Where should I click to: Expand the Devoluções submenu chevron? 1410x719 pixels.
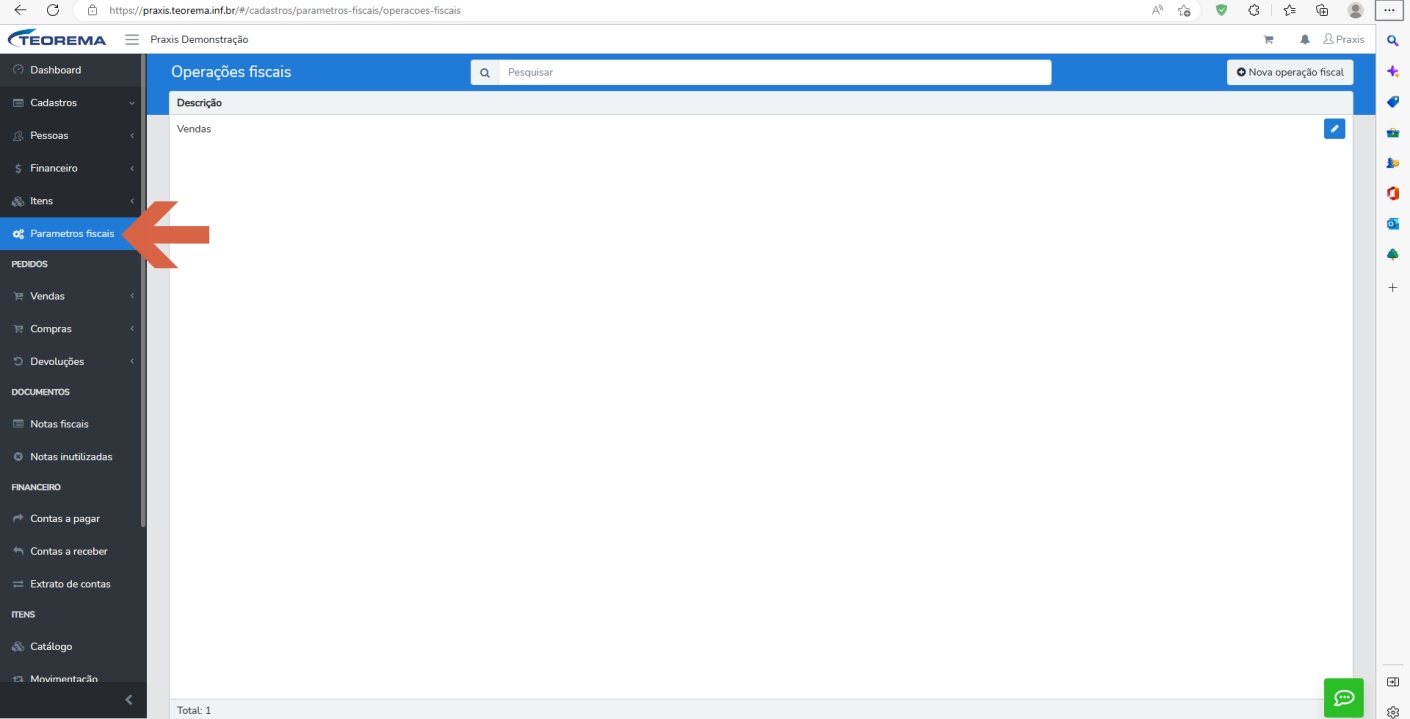pyautogui.click(x=132, y=361)
